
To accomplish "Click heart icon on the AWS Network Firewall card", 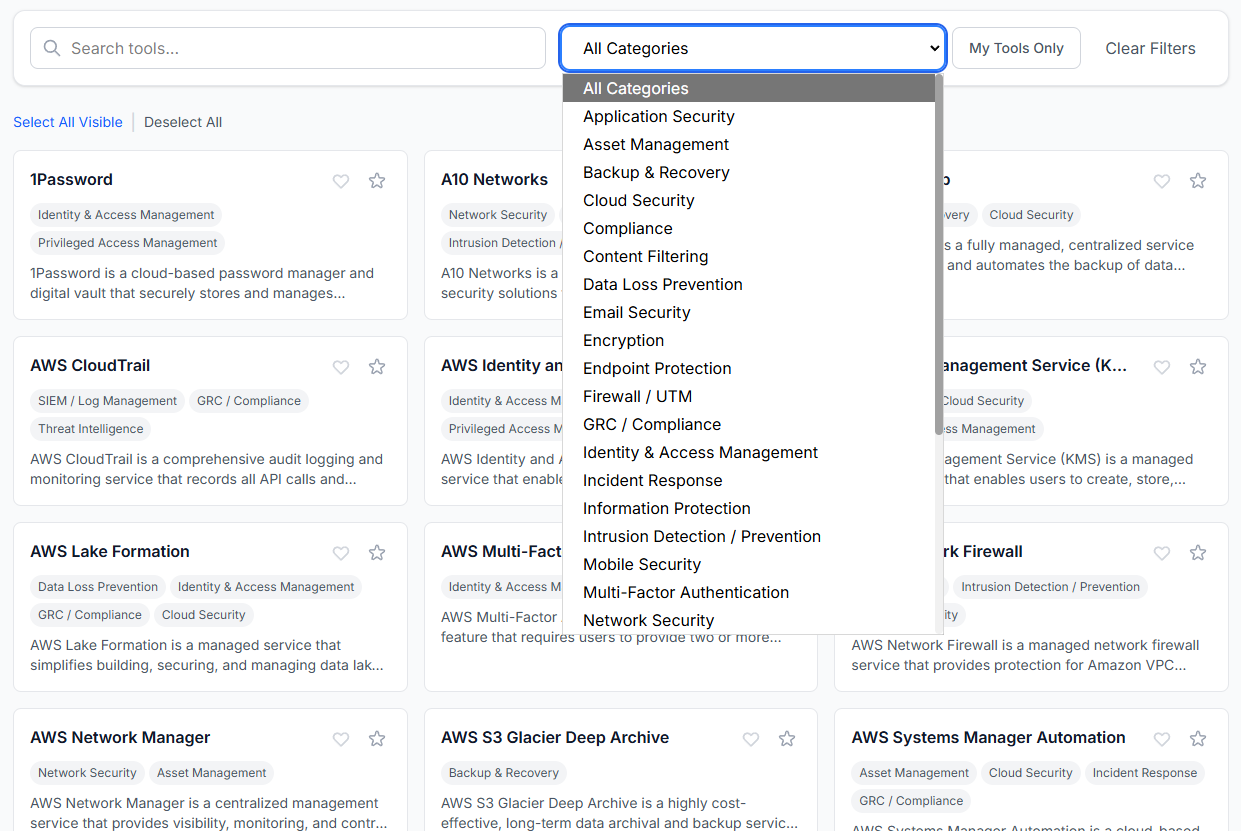I will (x=1162, y=553).
